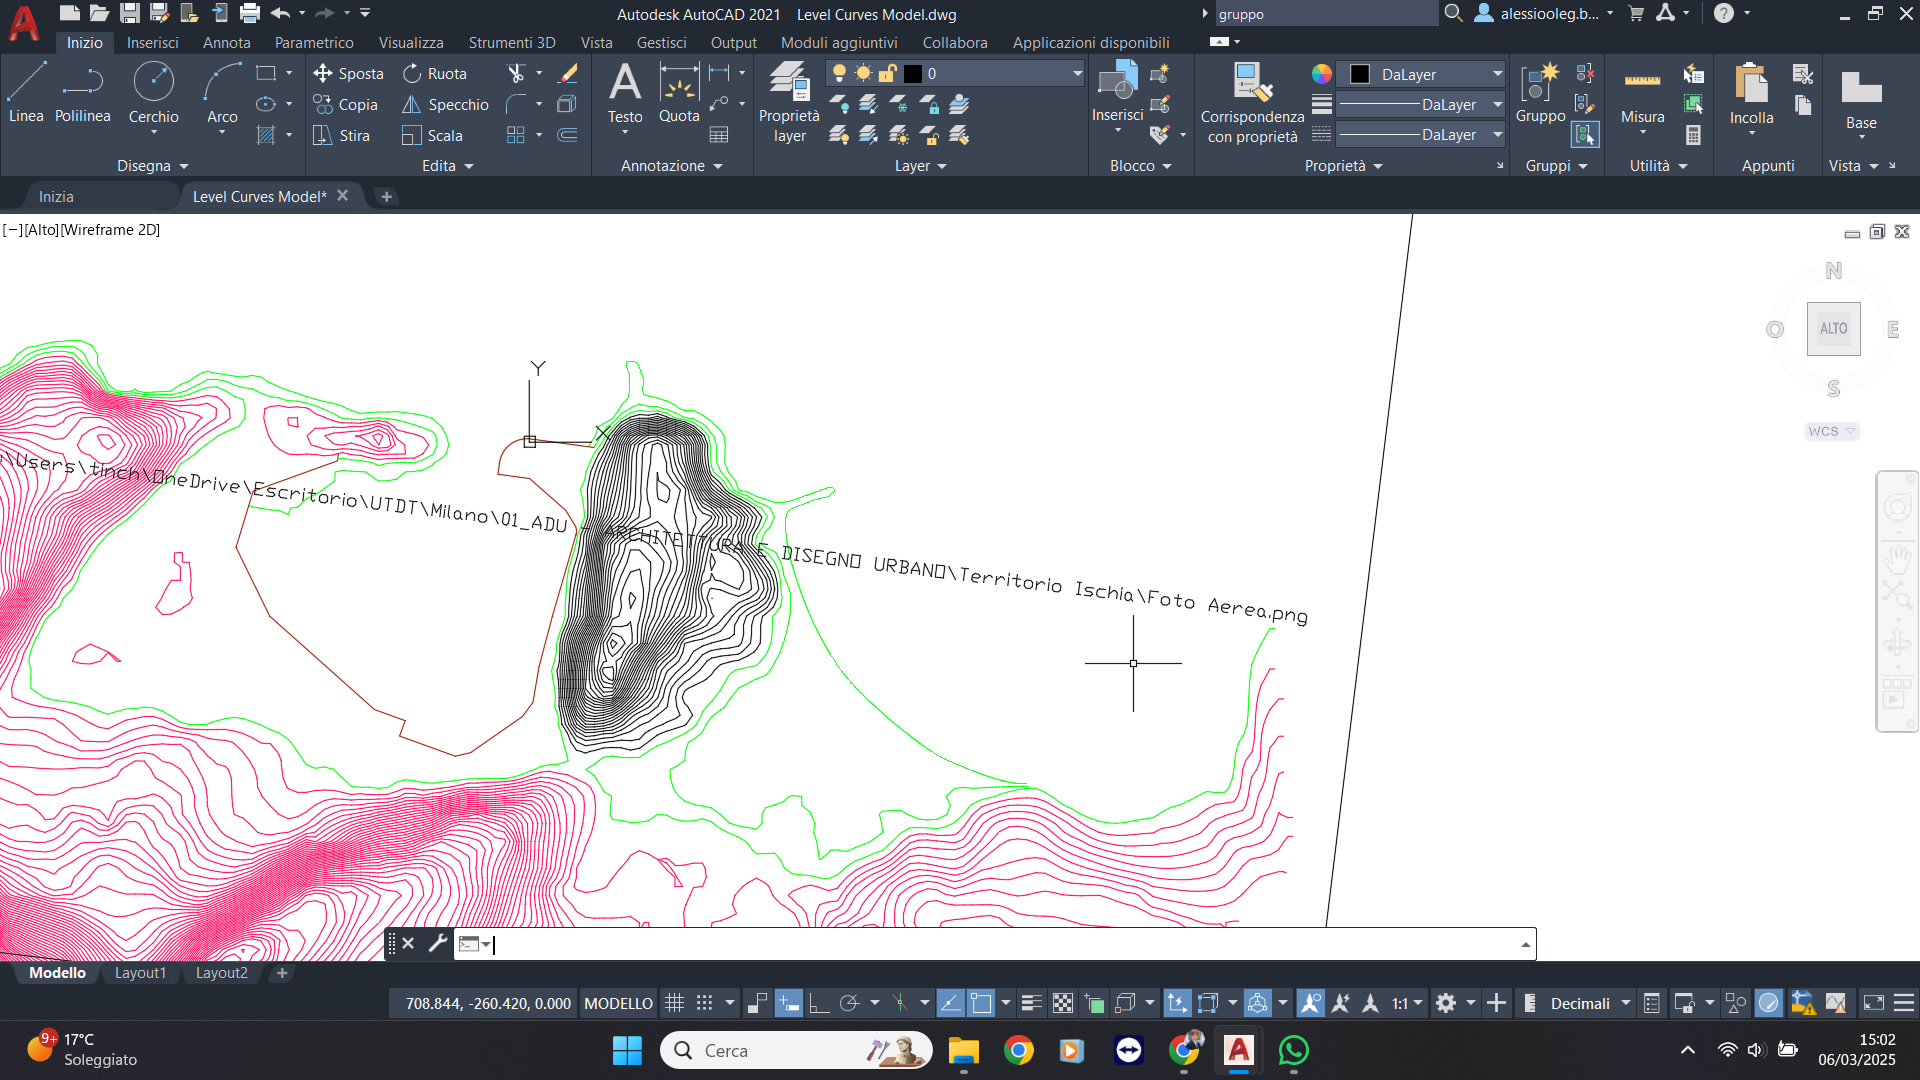Screen dimensions: 1920x1080
Task: Click the black DaLayer color swatch
Action: [1360, 74]
